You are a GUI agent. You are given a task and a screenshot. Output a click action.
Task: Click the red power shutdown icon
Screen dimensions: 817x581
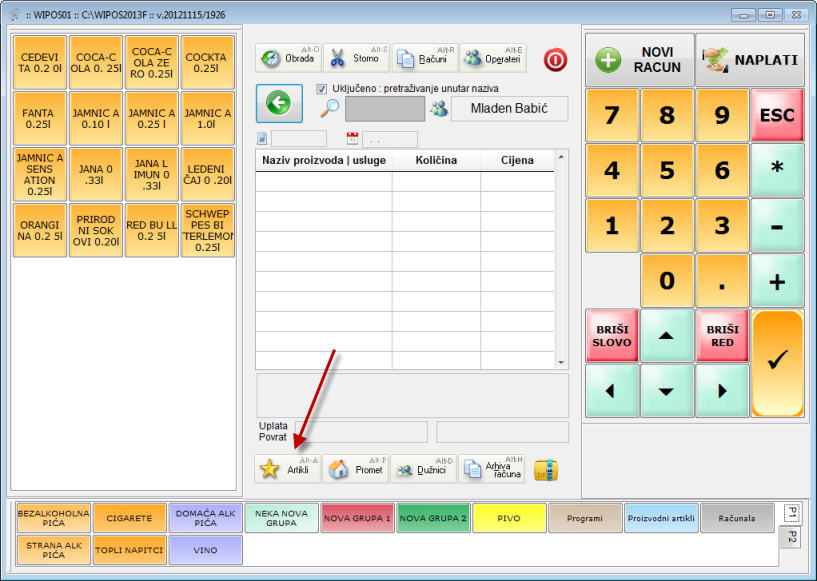555,59
